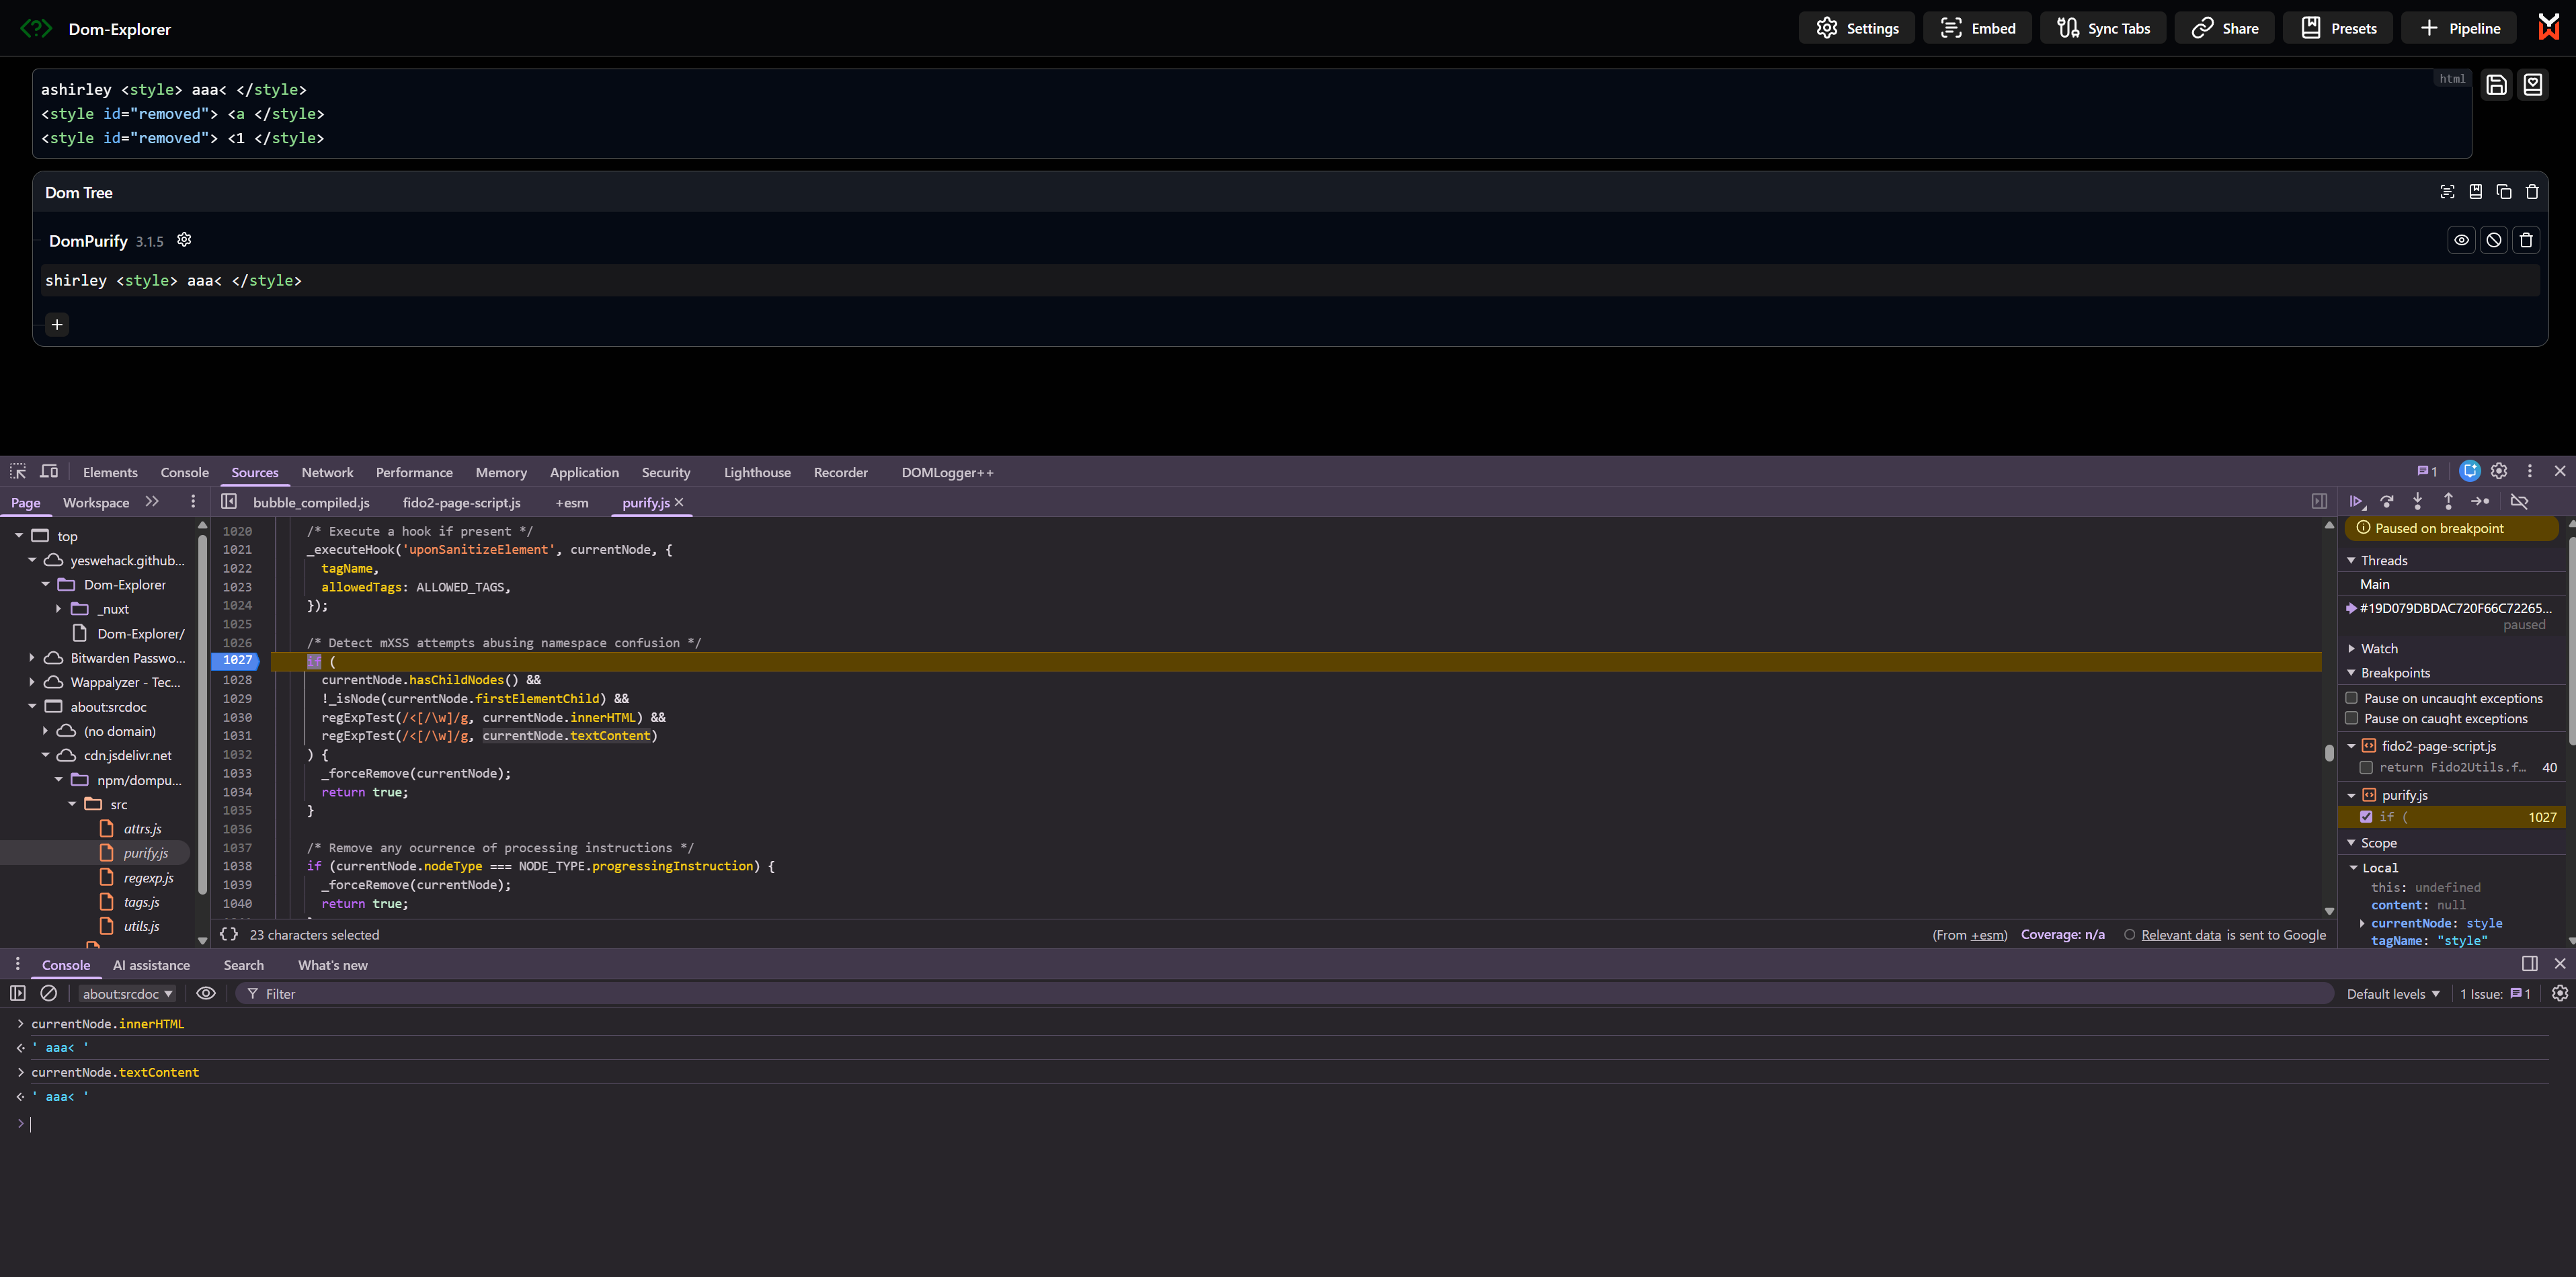
Task: Open the Relevant data link
Action: (x=2180, y=935)
